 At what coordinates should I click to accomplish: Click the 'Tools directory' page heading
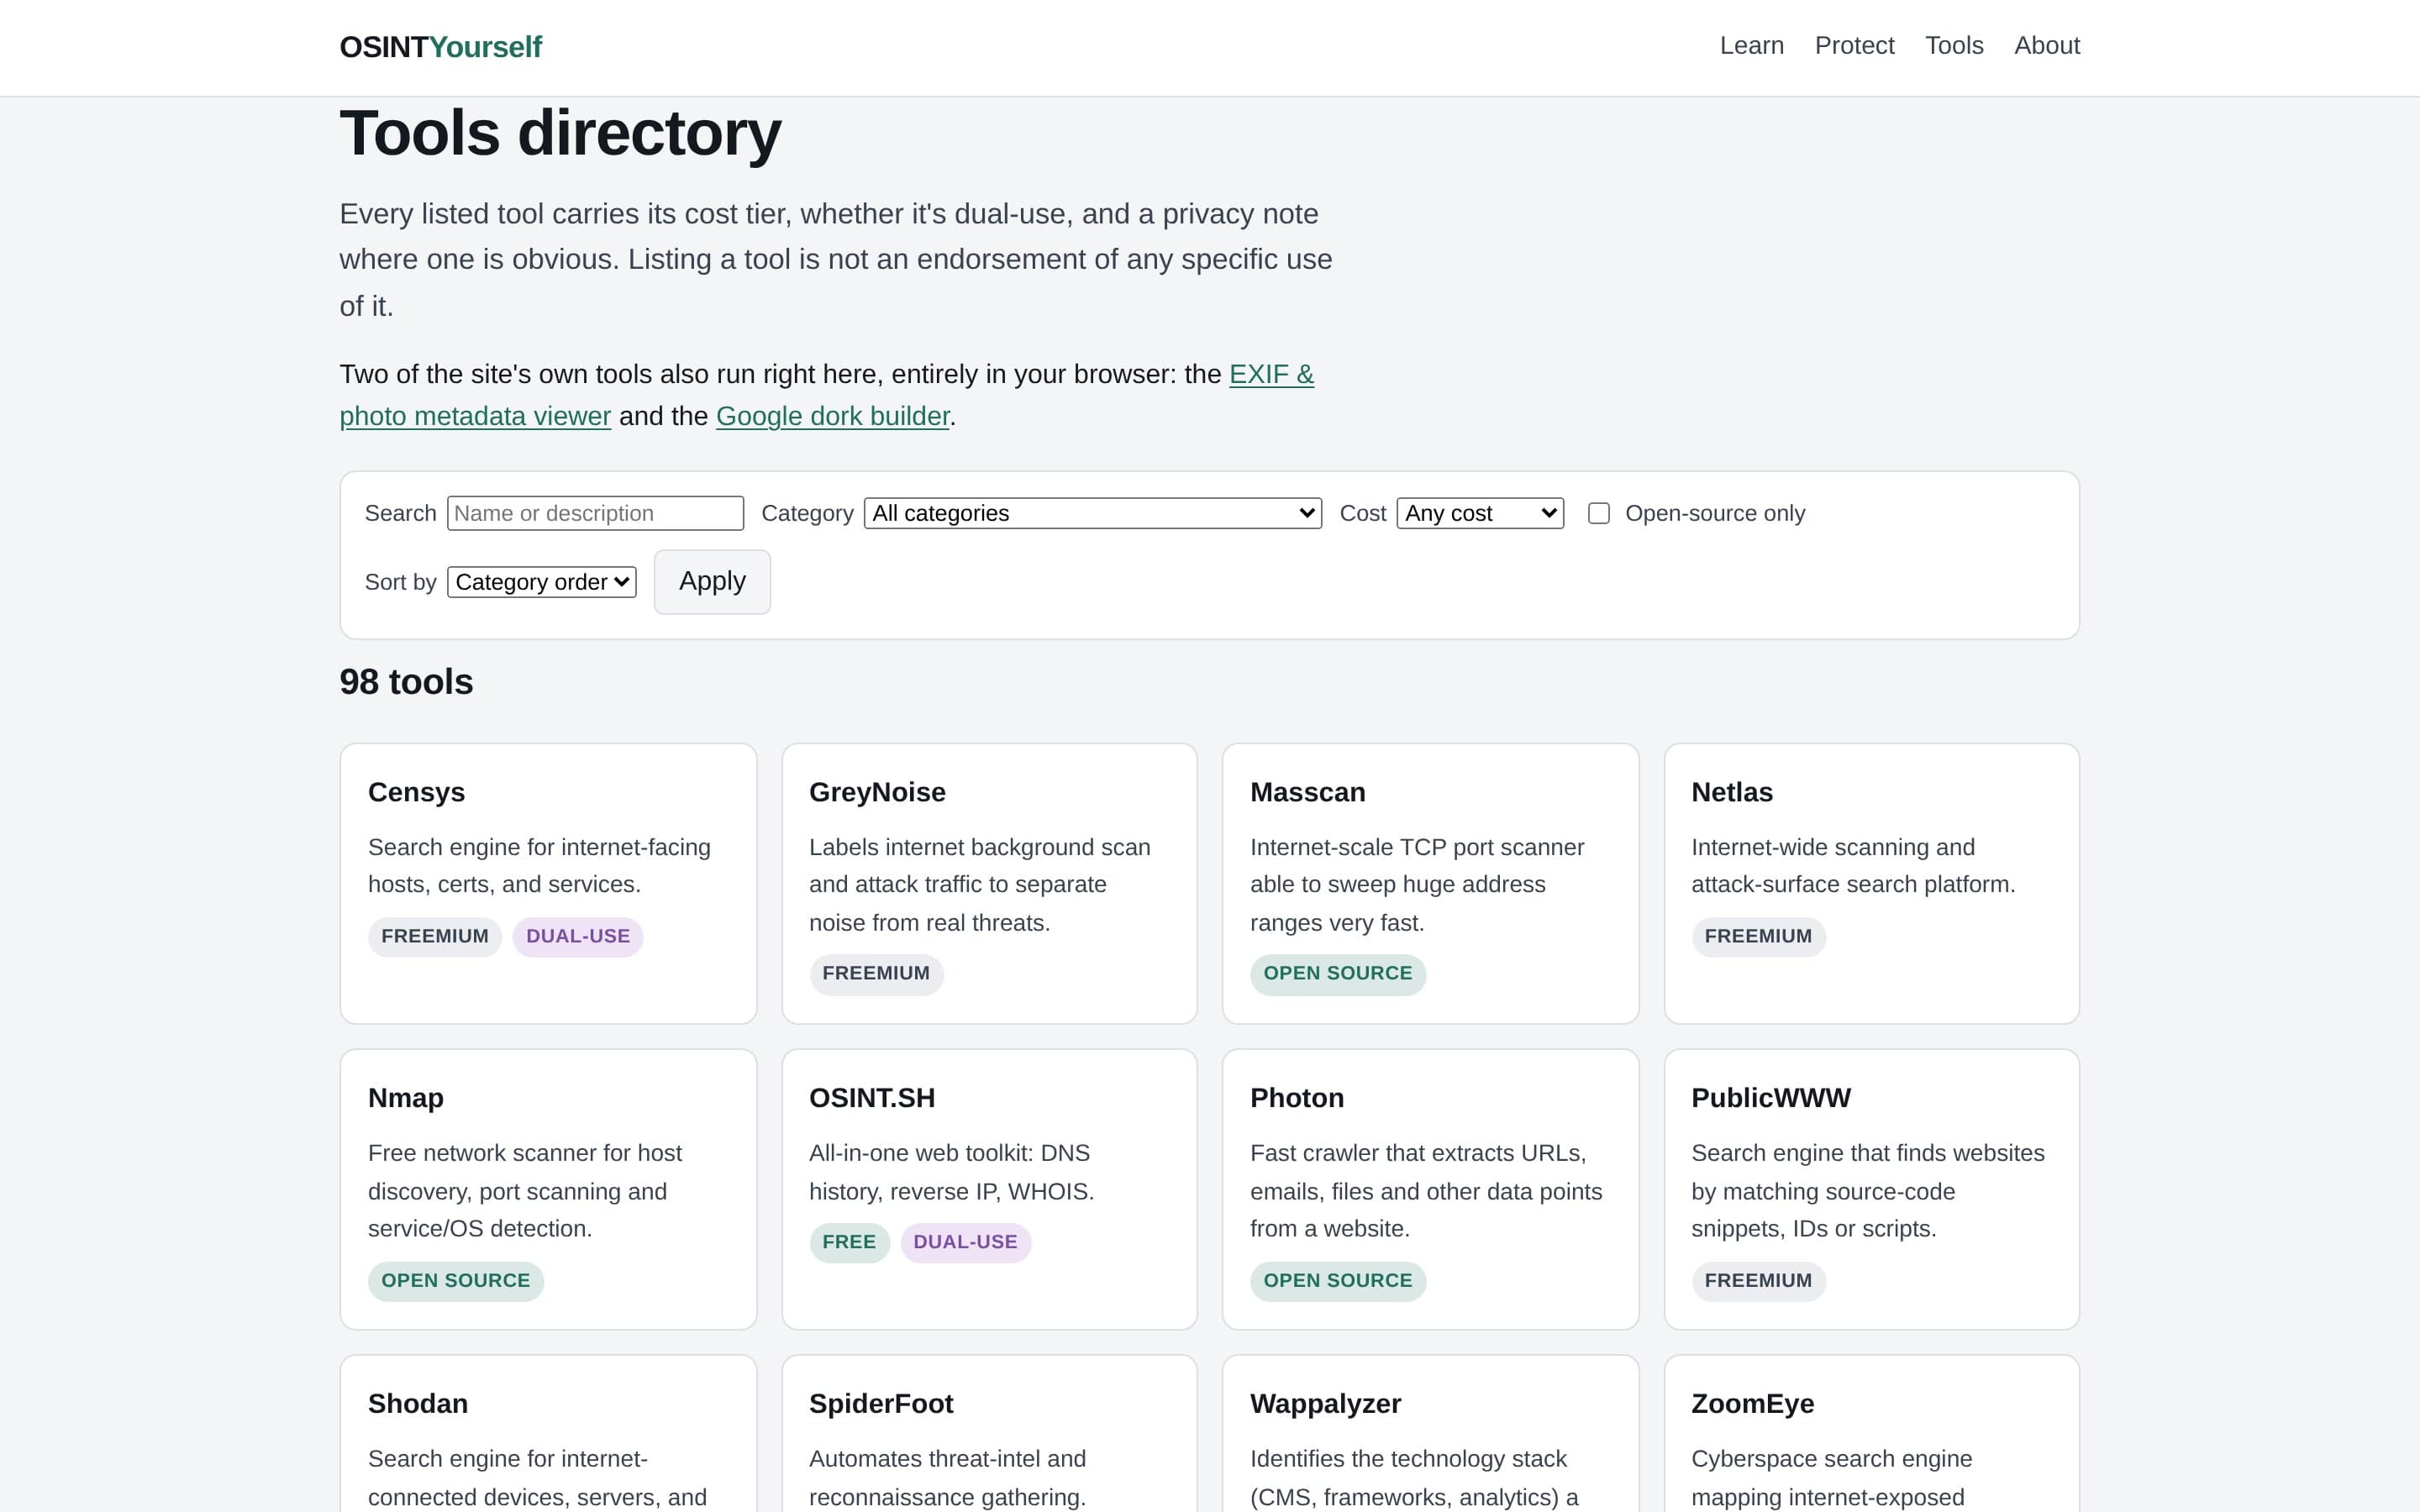(x=560, y=133)
